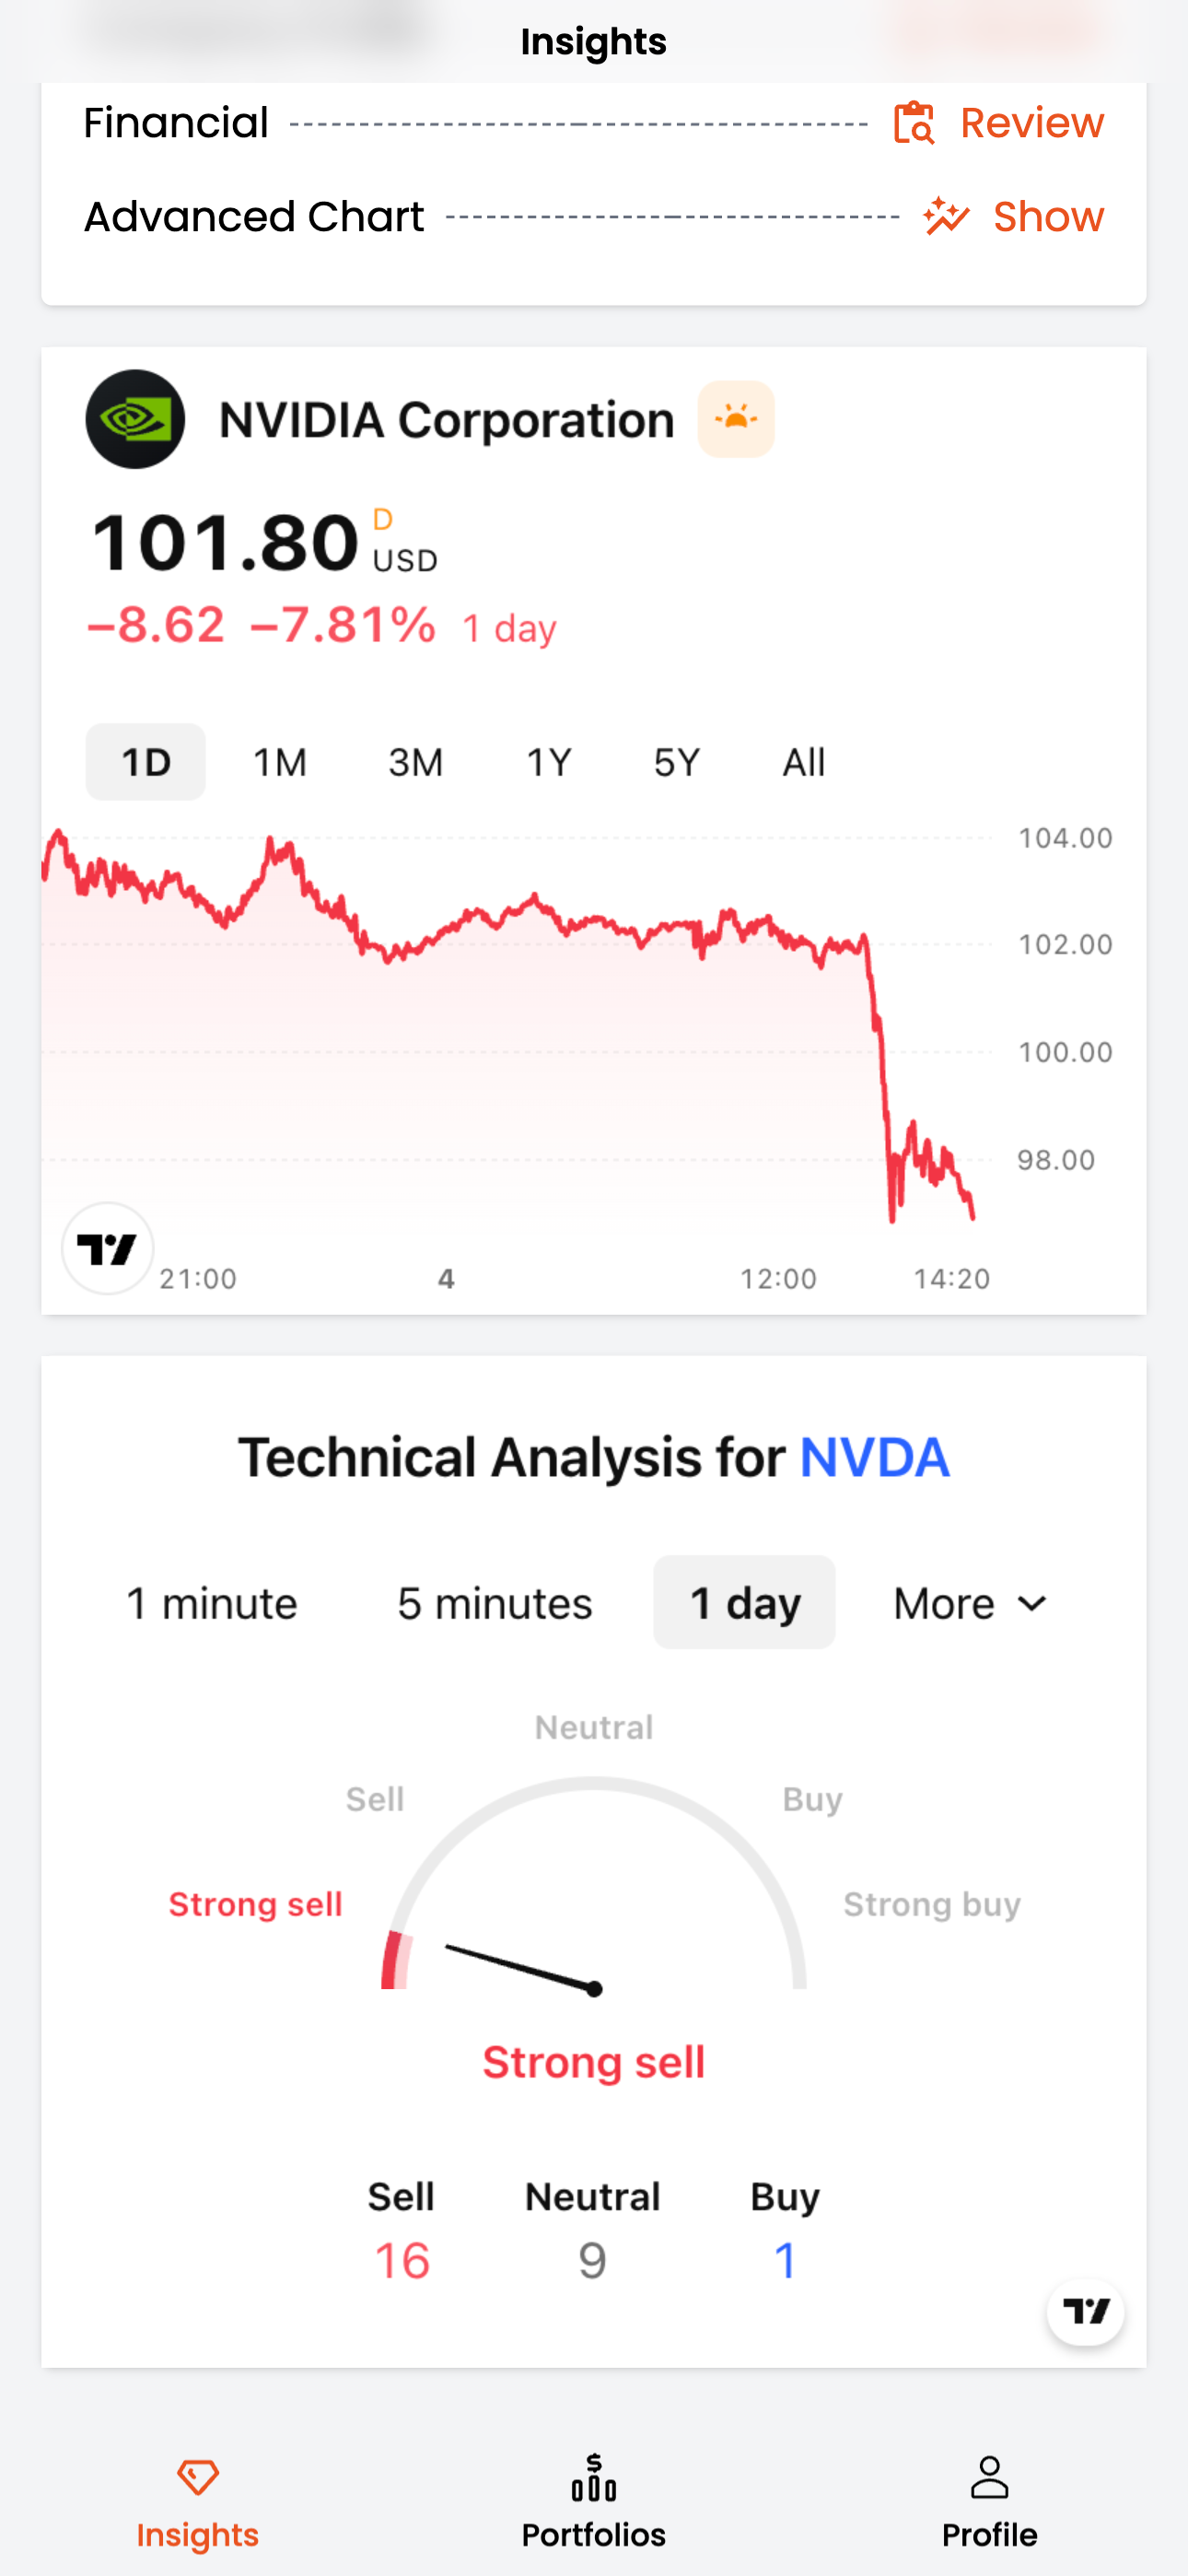The height and width of the screenshot is (2576, 1188).
Task: Click the TradingView logo on price chart
Action: click(107, 1248)
